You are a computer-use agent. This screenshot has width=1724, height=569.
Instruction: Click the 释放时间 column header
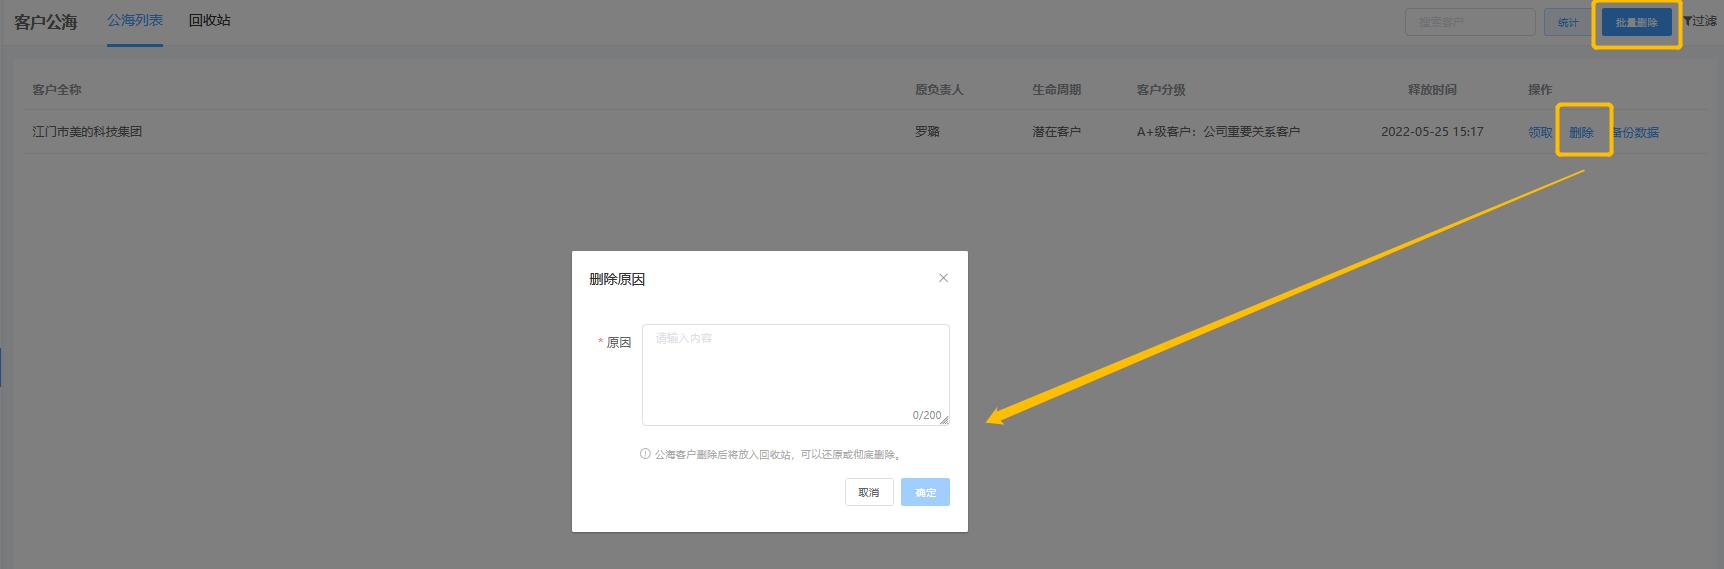pyautogui.click(x=1432, y=90)
